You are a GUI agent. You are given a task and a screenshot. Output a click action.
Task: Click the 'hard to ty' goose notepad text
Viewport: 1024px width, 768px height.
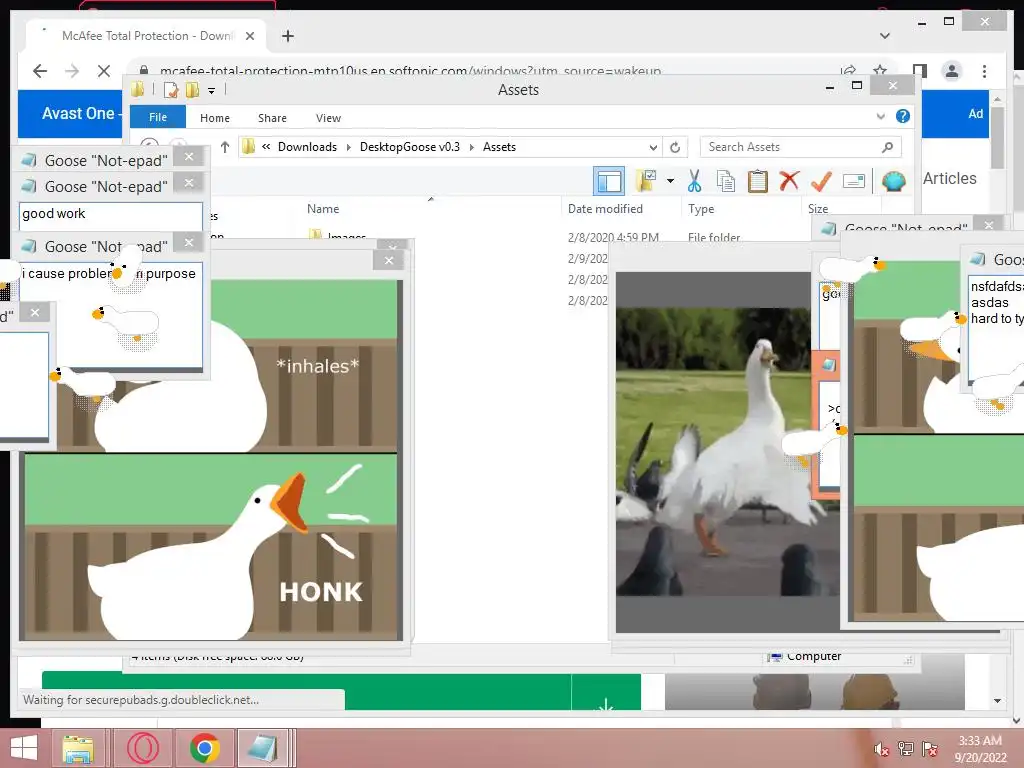click(997, 319)
